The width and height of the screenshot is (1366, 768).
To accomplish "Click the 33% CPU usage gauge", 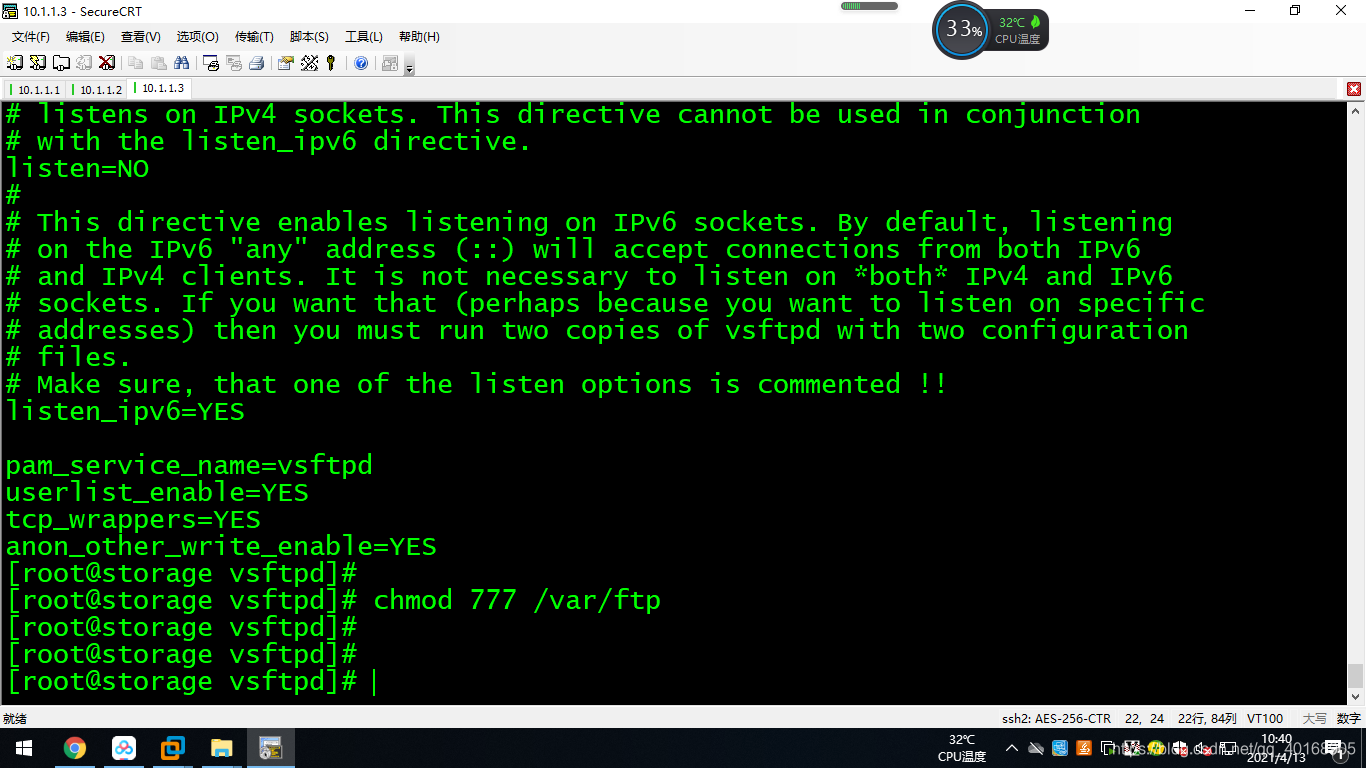I will coord(961,29).
